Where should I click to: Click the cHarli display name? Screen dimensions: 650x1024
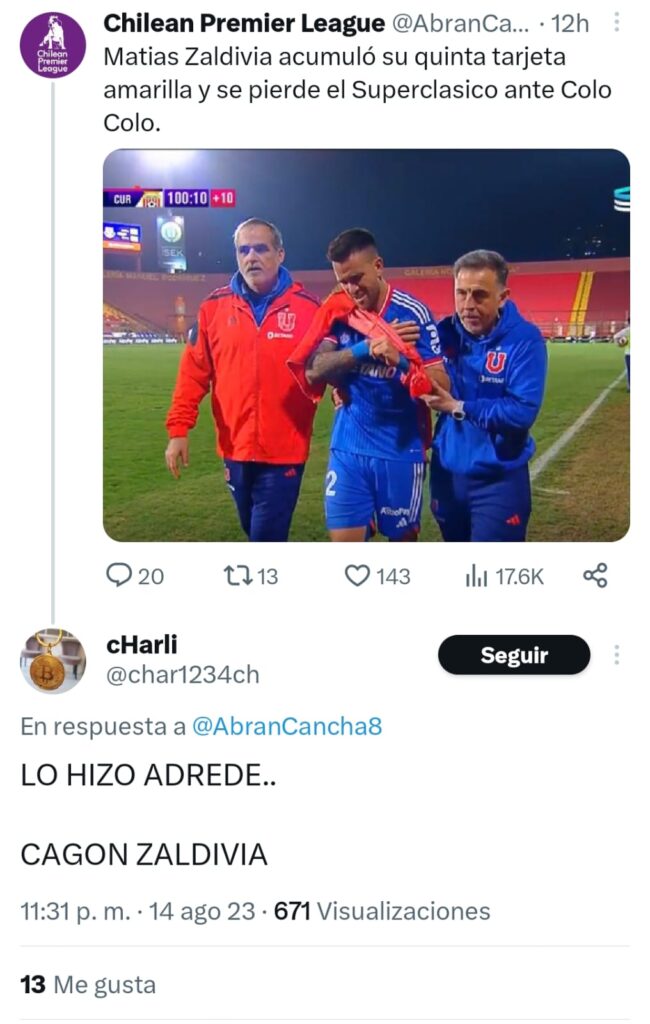[142, 644]
